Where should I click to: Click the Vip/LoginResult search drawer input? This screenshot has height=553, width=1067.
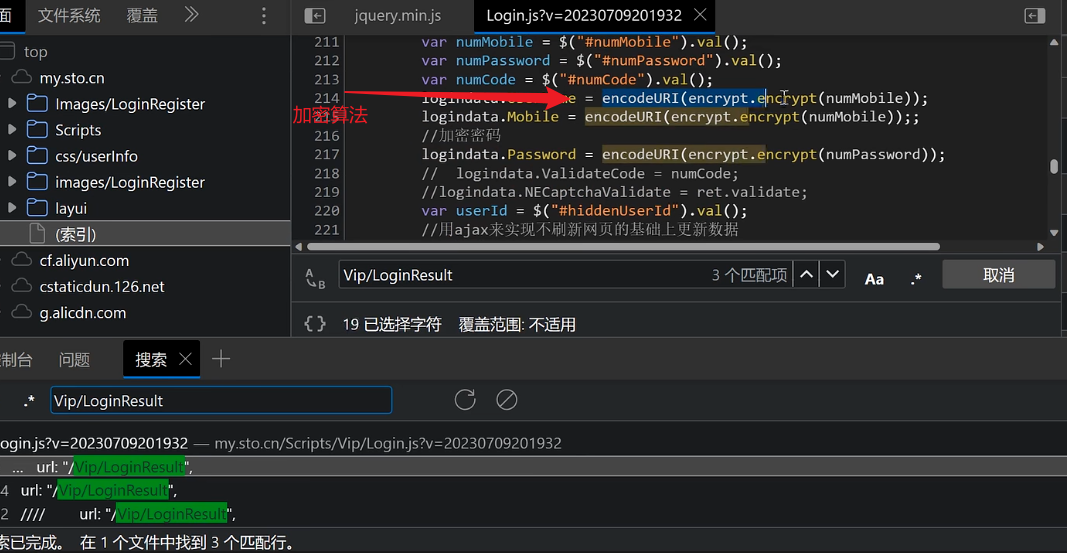click(x=220, y=401)
